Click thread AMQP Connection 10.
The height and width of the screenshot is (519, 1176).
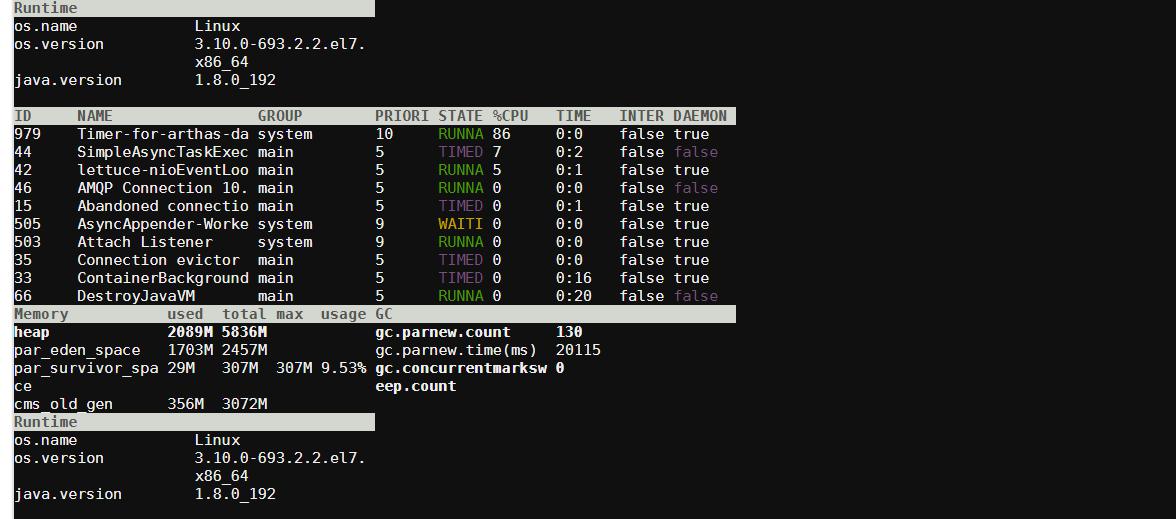163,188
